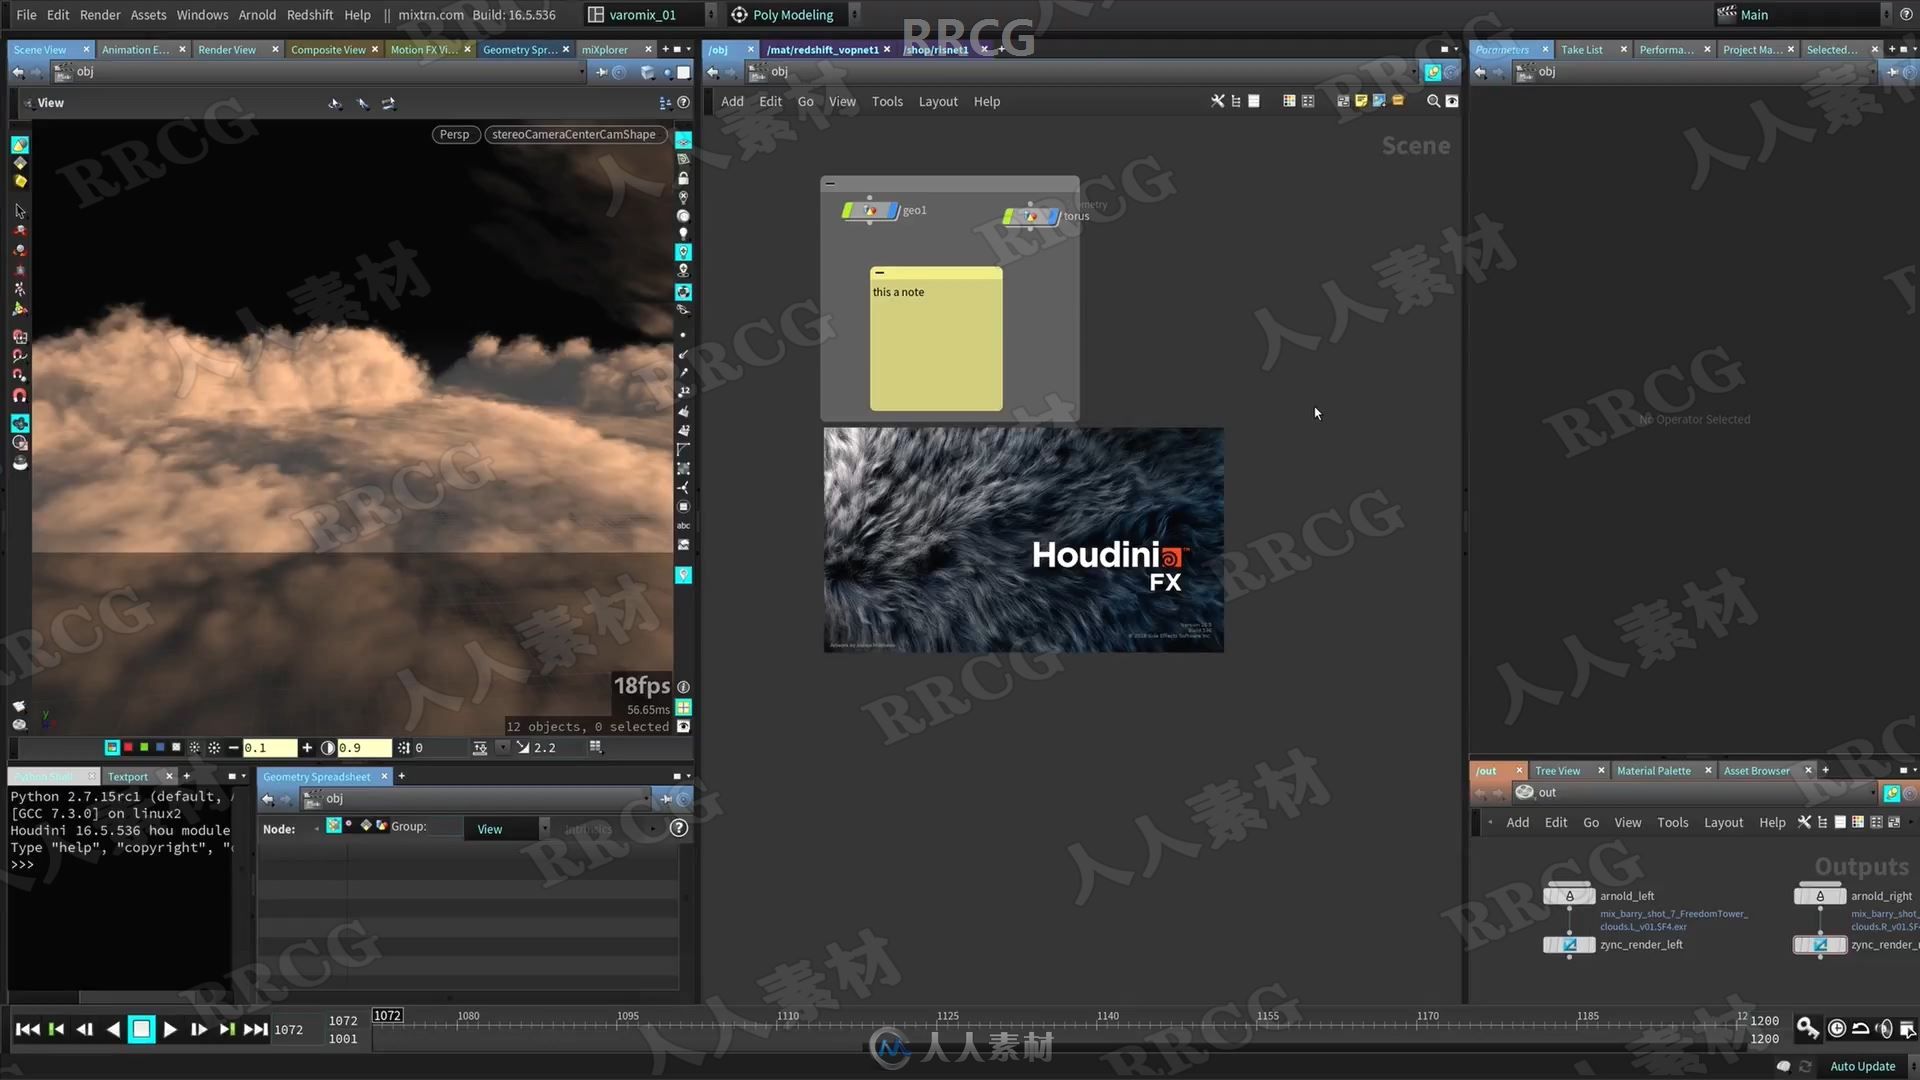Open Geometry Spreadsheet help question mark
The width and height of the screenshot is (1920, 1080).
(679, 828)
